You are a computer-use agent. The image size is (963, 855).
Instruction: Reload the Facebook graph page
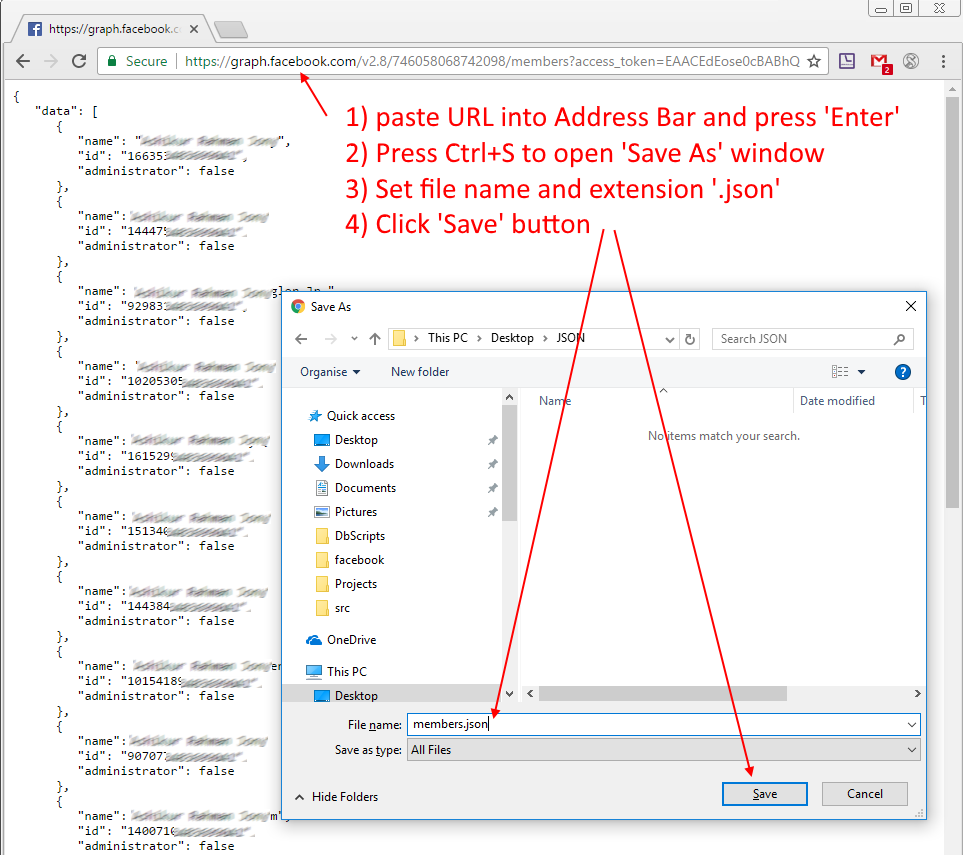point(79,61)
